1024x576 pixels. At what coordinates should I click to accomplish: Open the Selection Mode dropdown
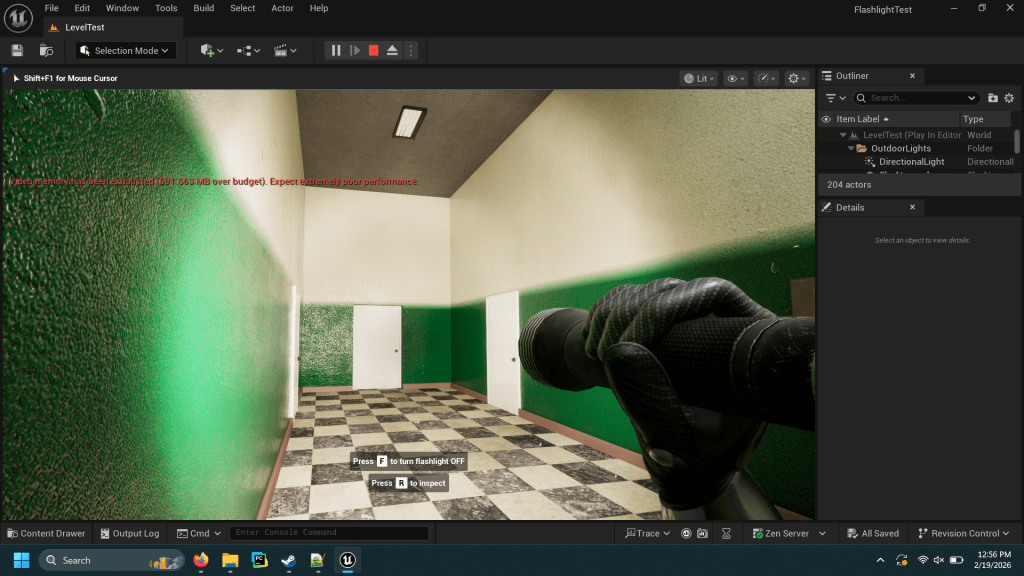pyautogui.click(x=127, y=50)
